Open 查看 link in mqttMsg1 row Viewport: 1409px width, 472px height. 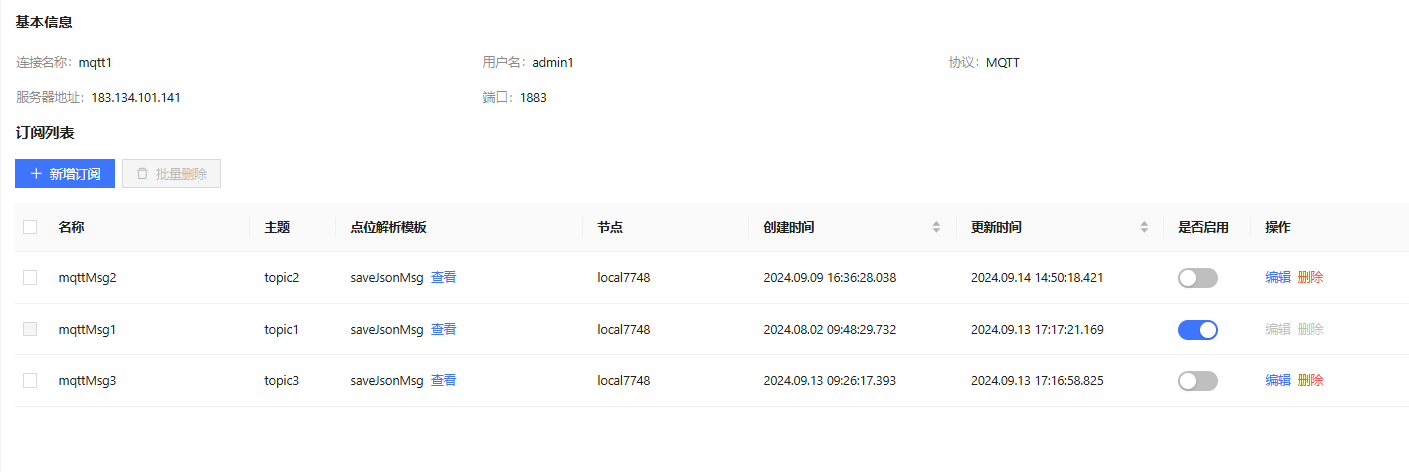pyautogui.click(x=443, y=329)
